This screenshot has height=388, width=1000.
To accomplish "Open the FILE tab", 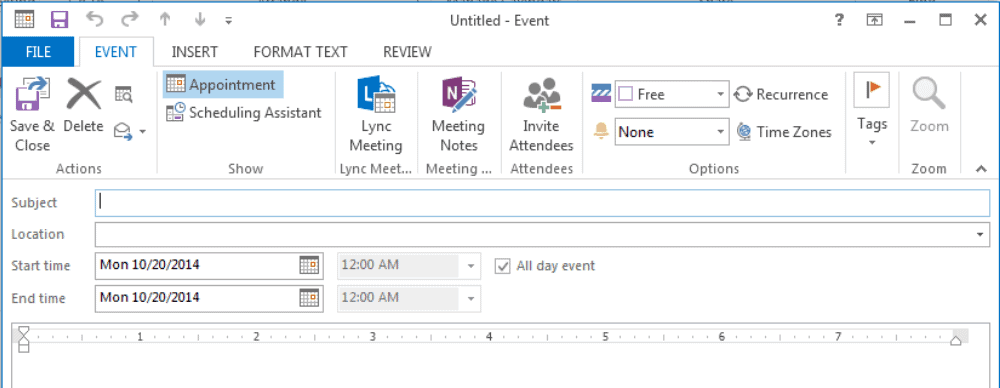I will point(38,52).
